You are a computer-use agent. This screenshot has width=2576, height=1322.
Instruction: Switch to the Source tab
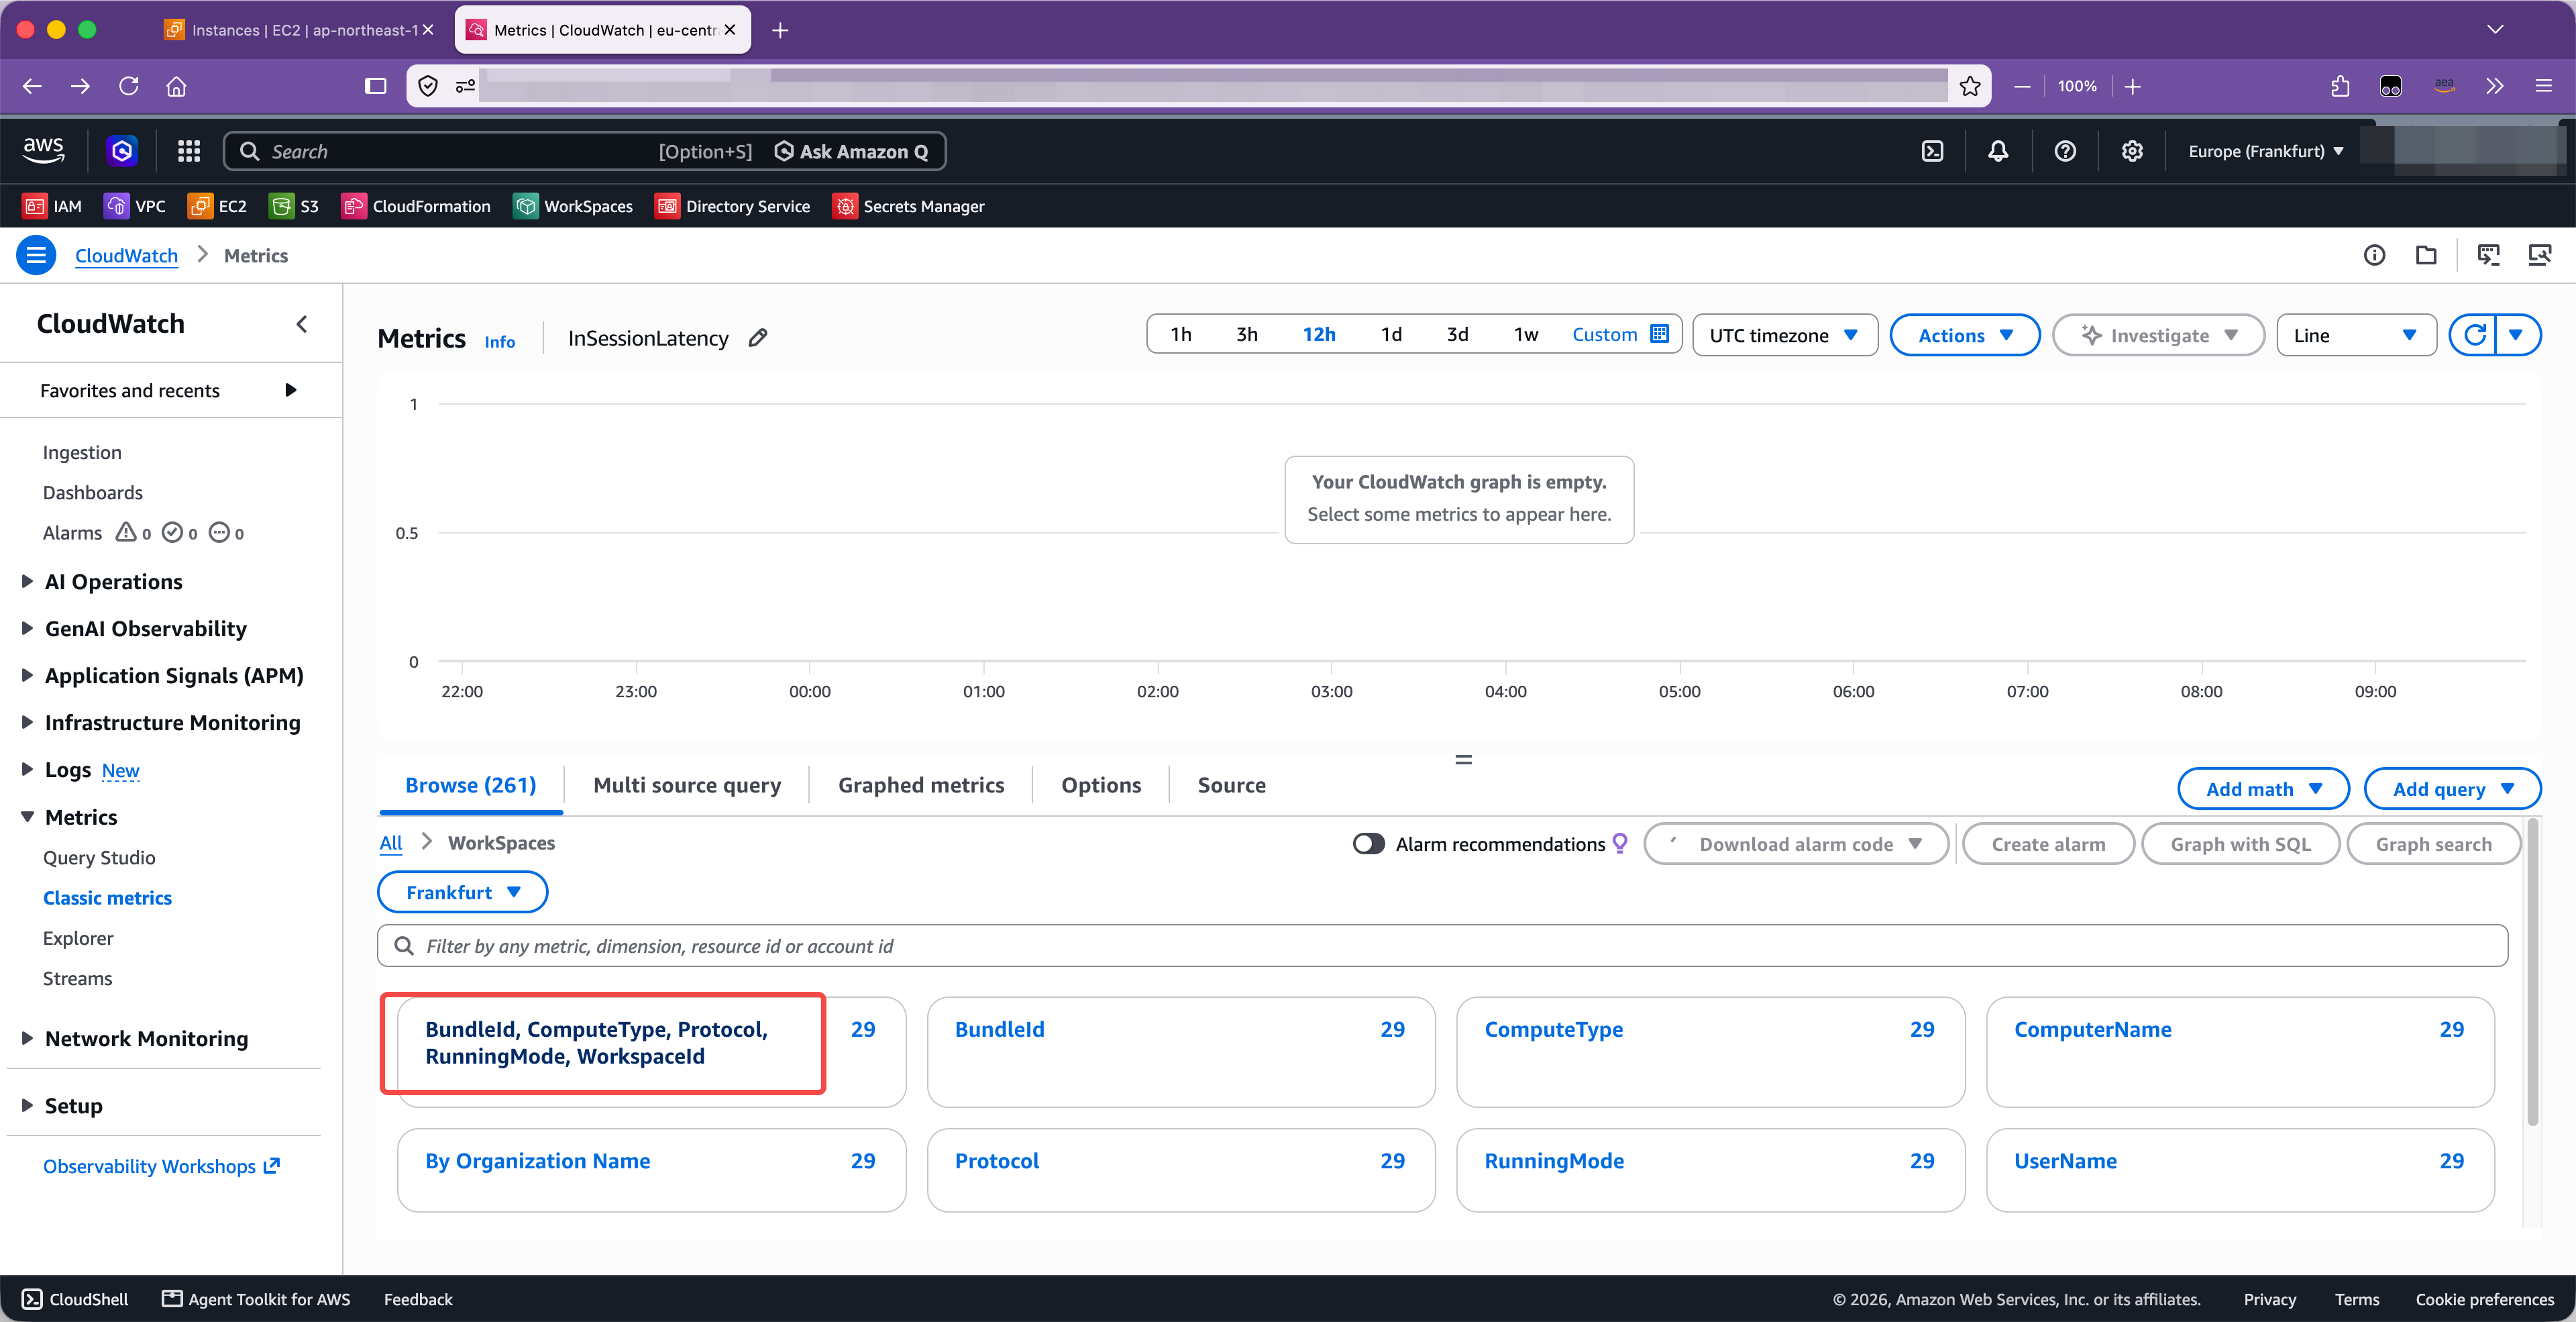1231,785
